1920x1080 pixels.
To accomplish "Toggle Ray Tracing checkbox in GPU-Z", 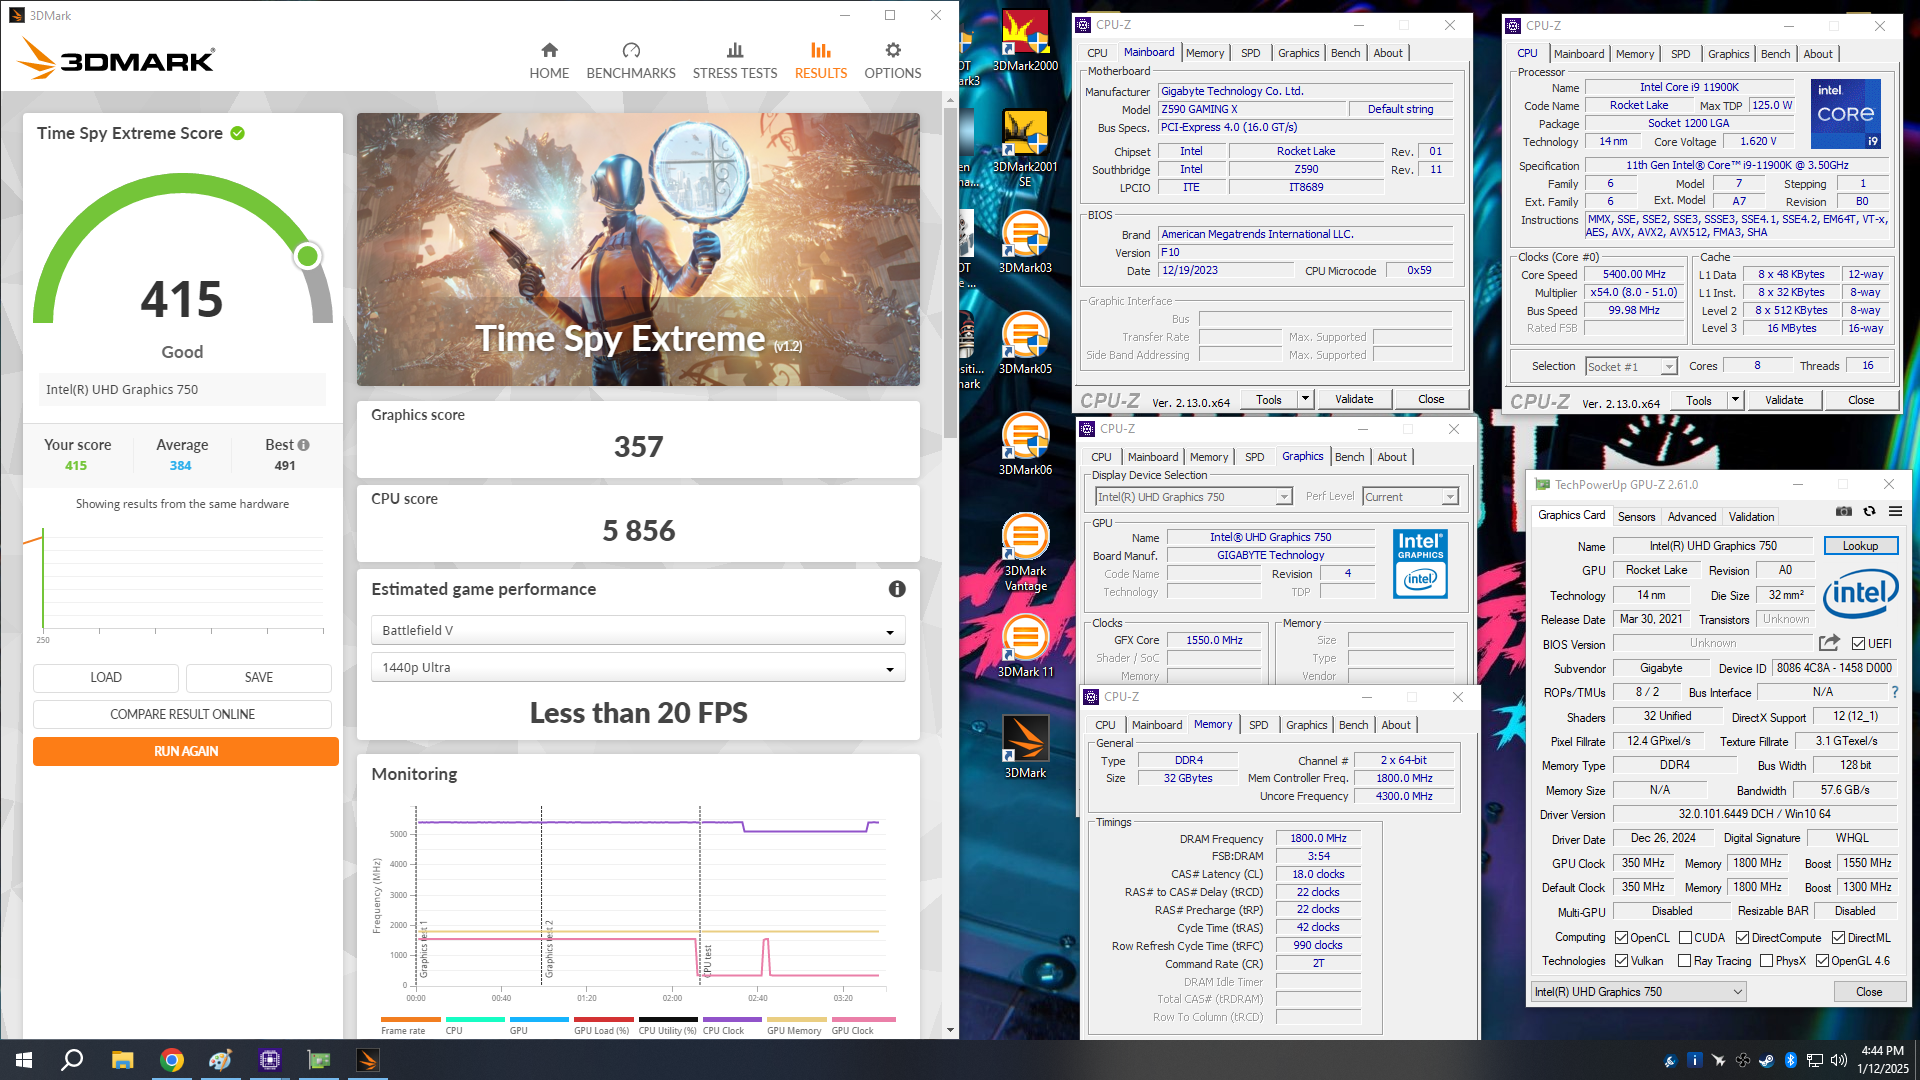I will (x=1685, y=961).
